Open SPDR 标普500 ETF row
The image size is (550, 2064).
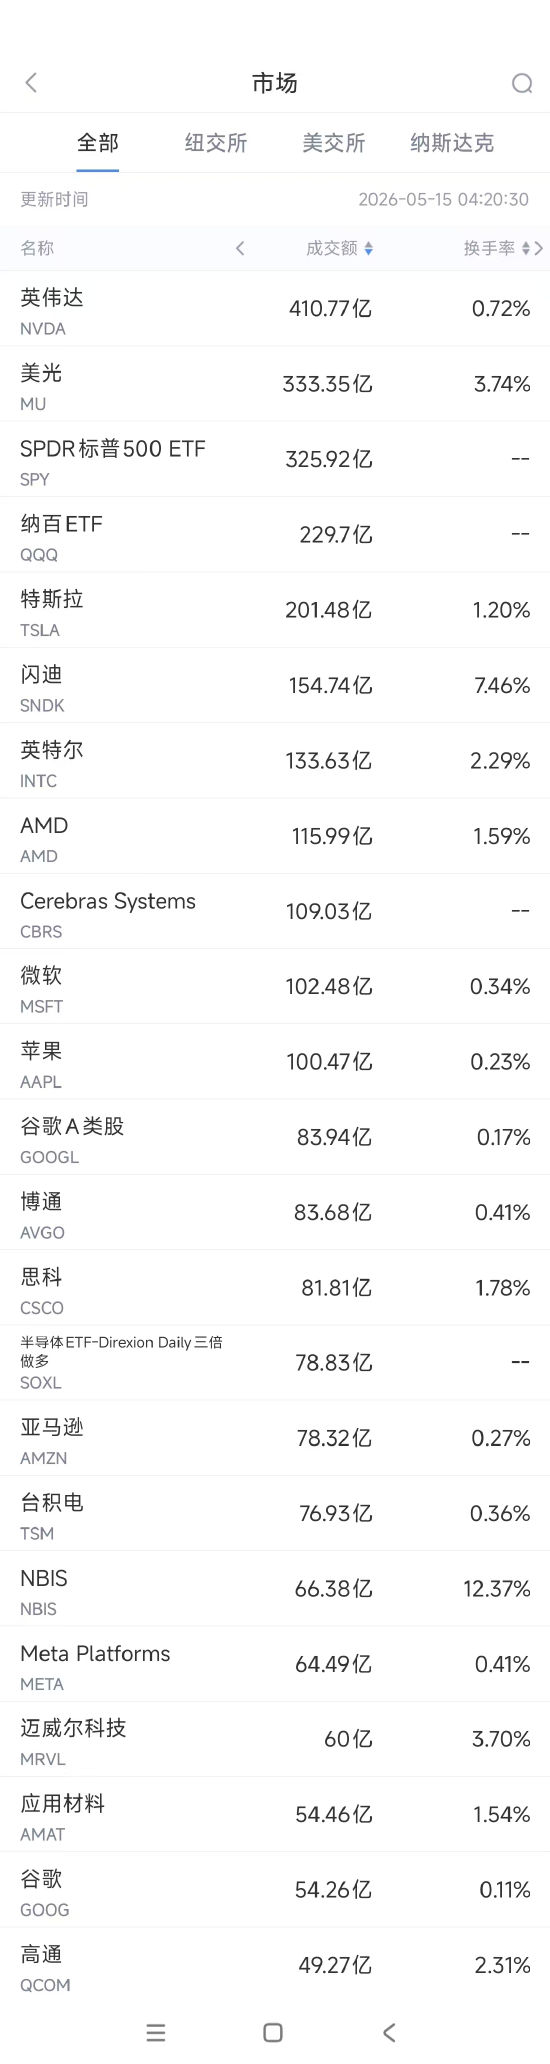275,460
